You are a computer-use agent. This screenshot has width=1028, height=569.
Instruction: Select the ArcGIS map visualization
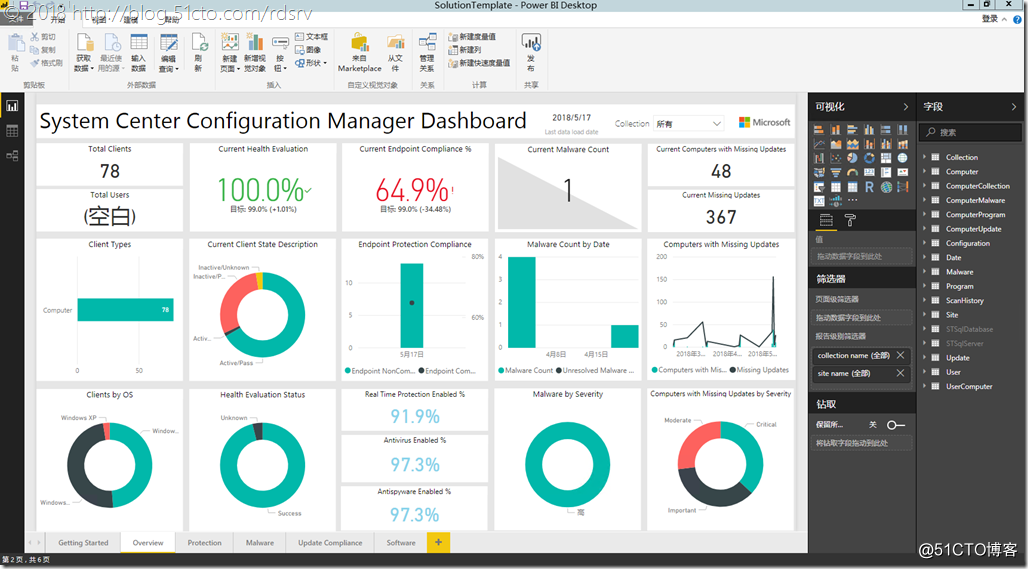[x=886, y=187]
